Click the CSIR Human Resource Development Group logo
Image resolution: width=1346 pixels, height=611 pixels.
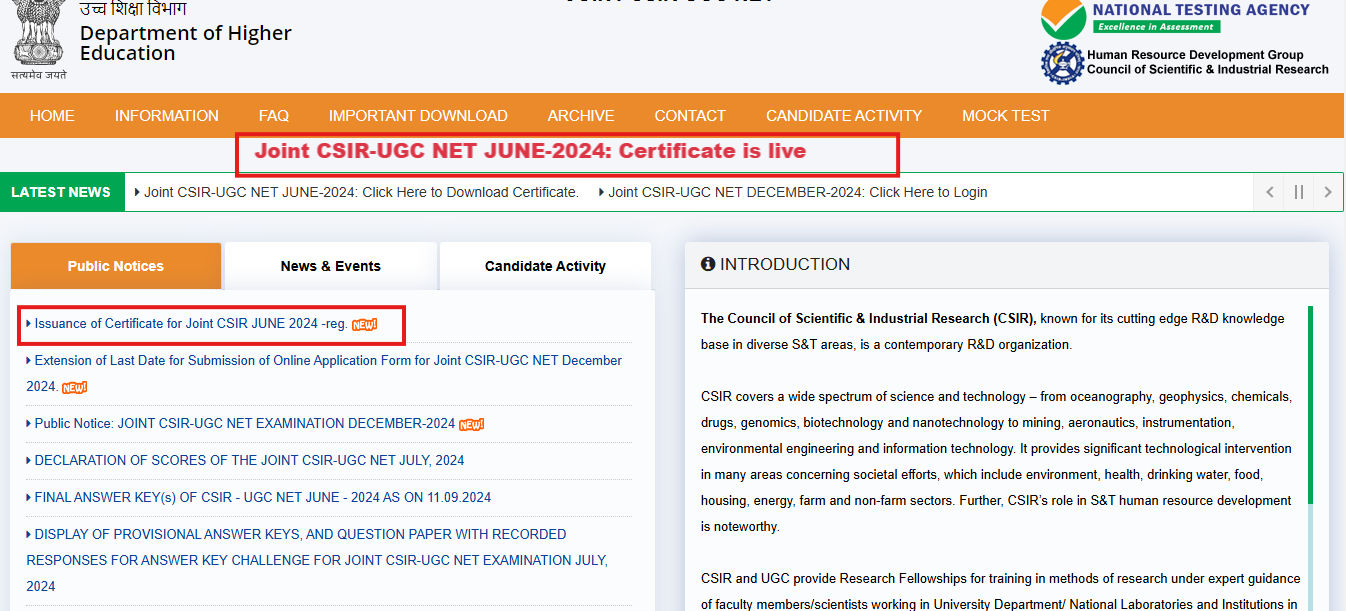coord(1063,63)
